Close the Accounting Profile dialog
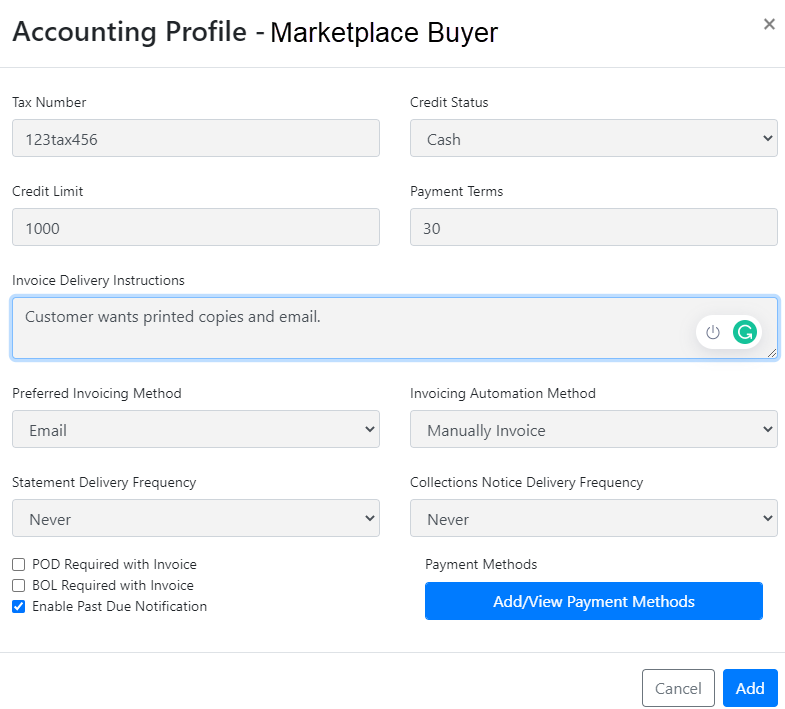The image size is (785, 709). (x=769, y=24)
